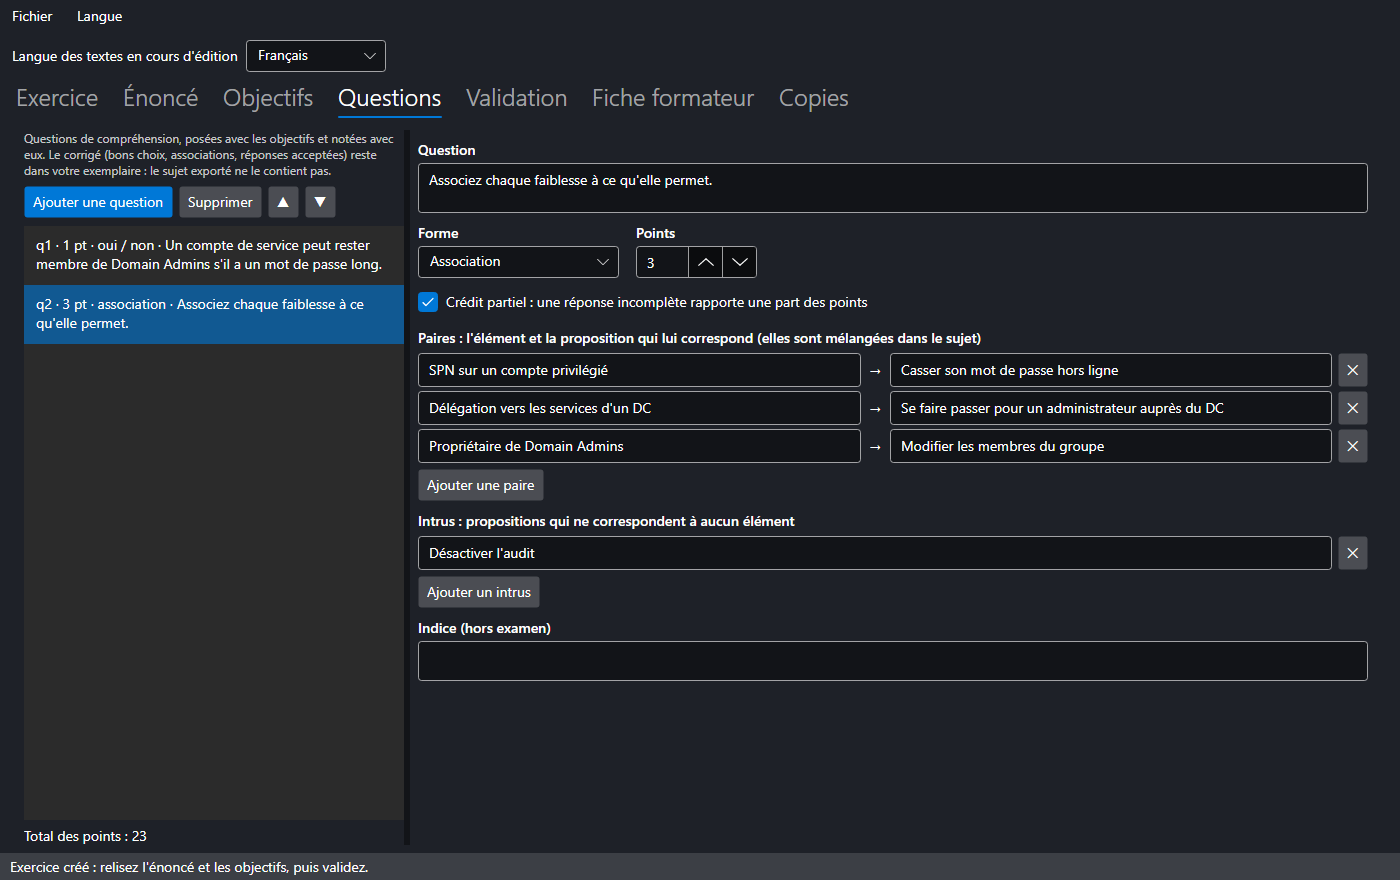1400x880 pixels.
Task: Go to the Validation tab
Action: tap(516, 98)
